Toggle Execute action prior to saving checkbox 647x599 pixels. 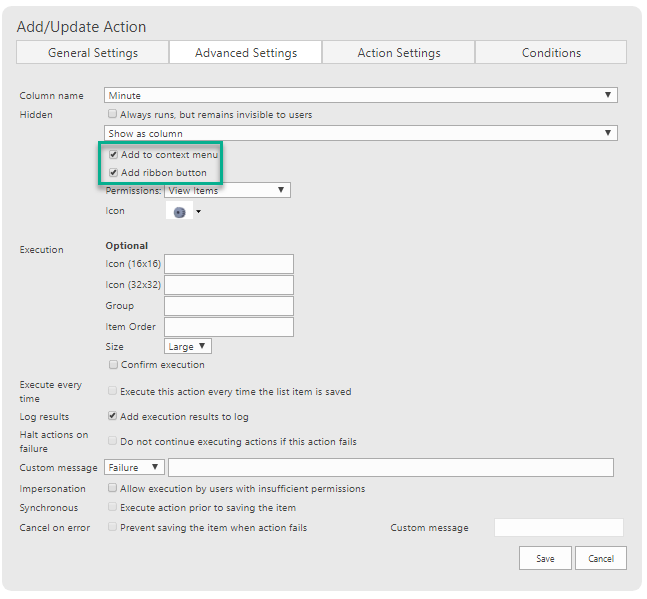tap(112, 507)
